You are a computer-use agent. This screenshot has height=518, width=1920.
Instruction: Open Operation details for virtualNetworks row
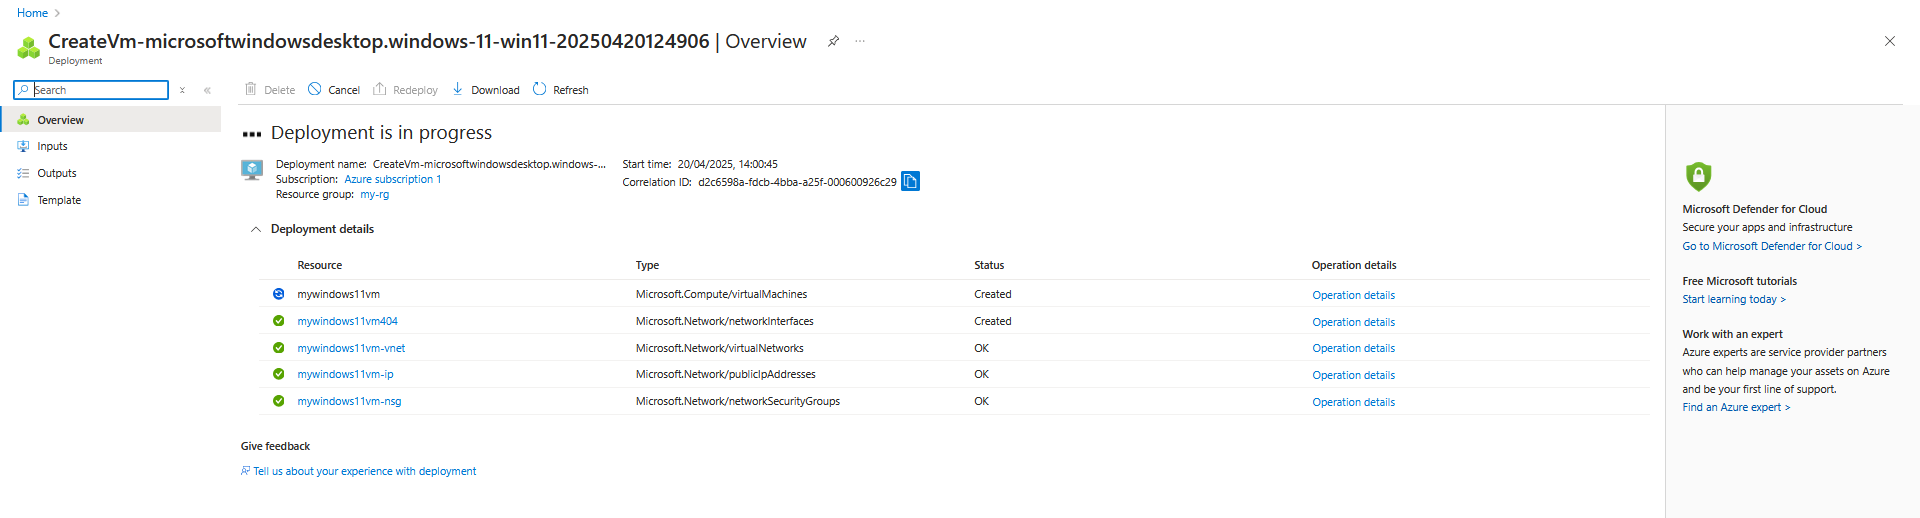pos(1353,348)
